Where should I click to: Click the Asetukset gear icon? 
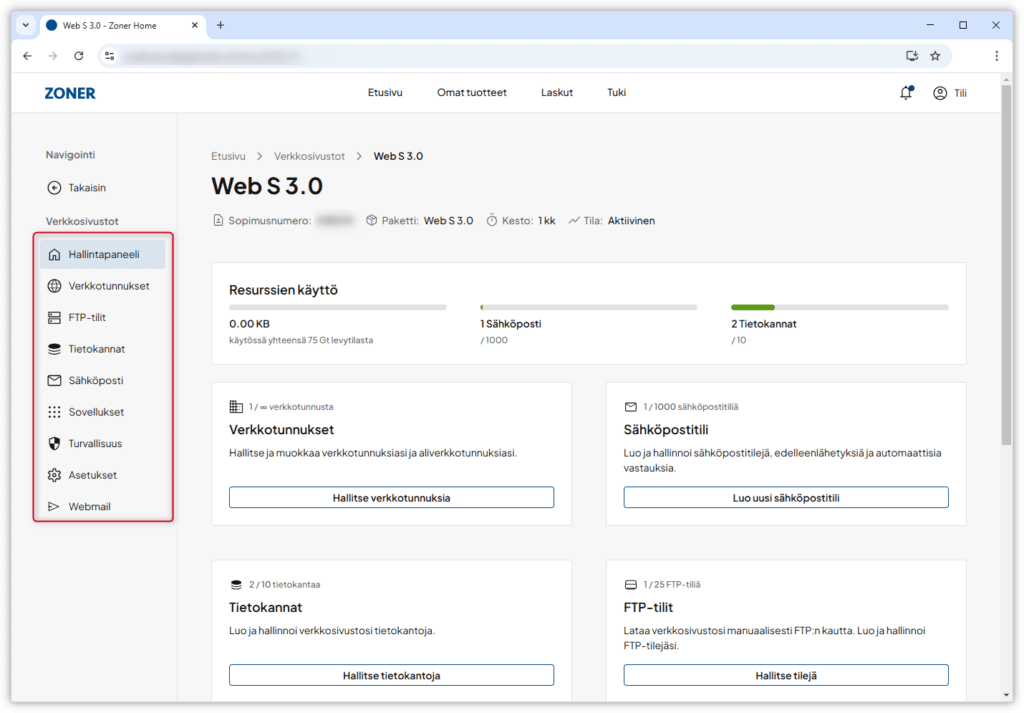point(55,475)
